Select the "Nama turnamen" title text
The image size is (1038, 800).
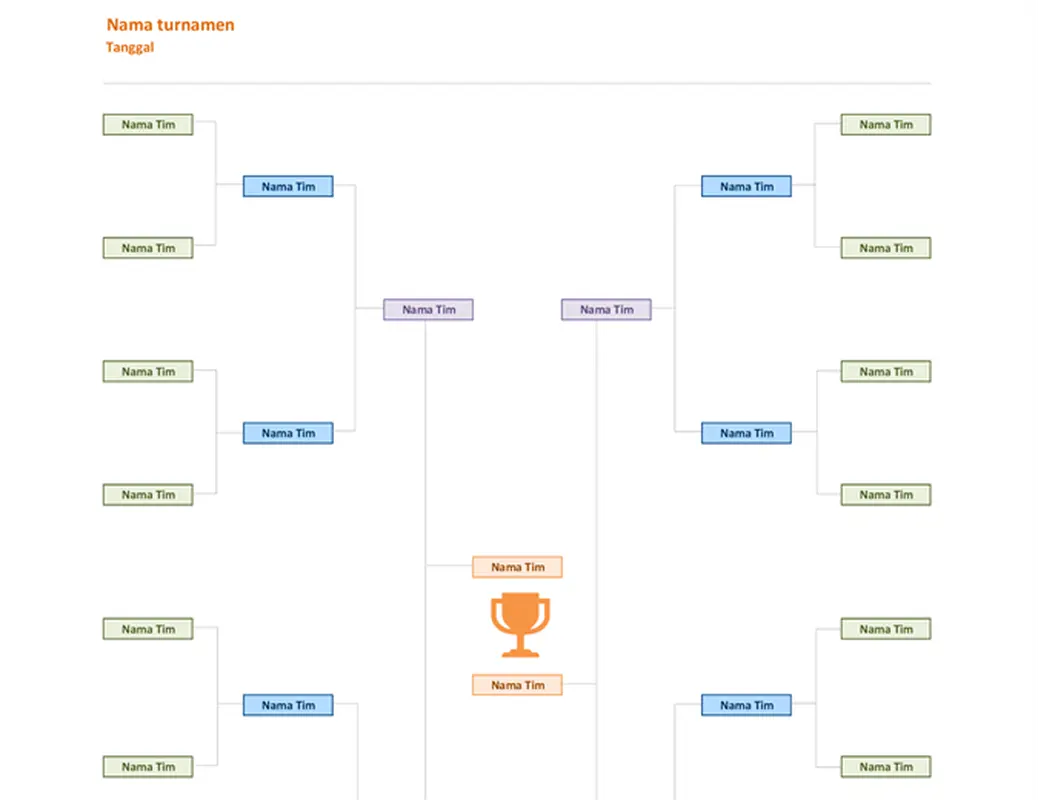click(171, 25)
